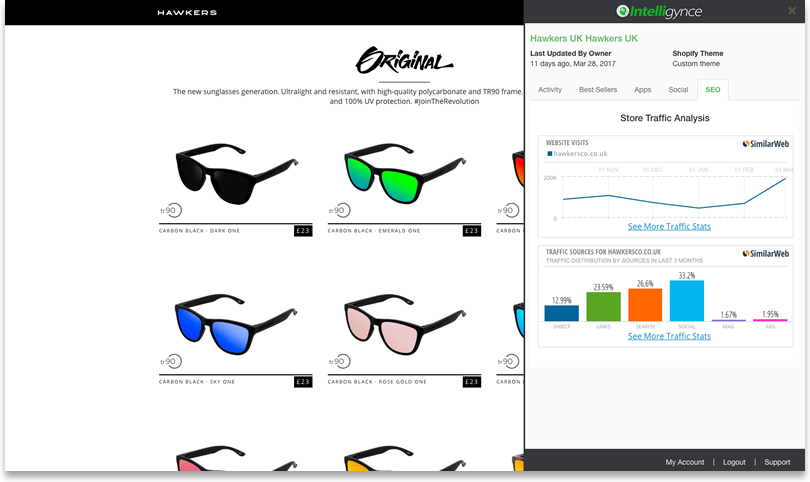Open the Activity tab

click(550, 89)
